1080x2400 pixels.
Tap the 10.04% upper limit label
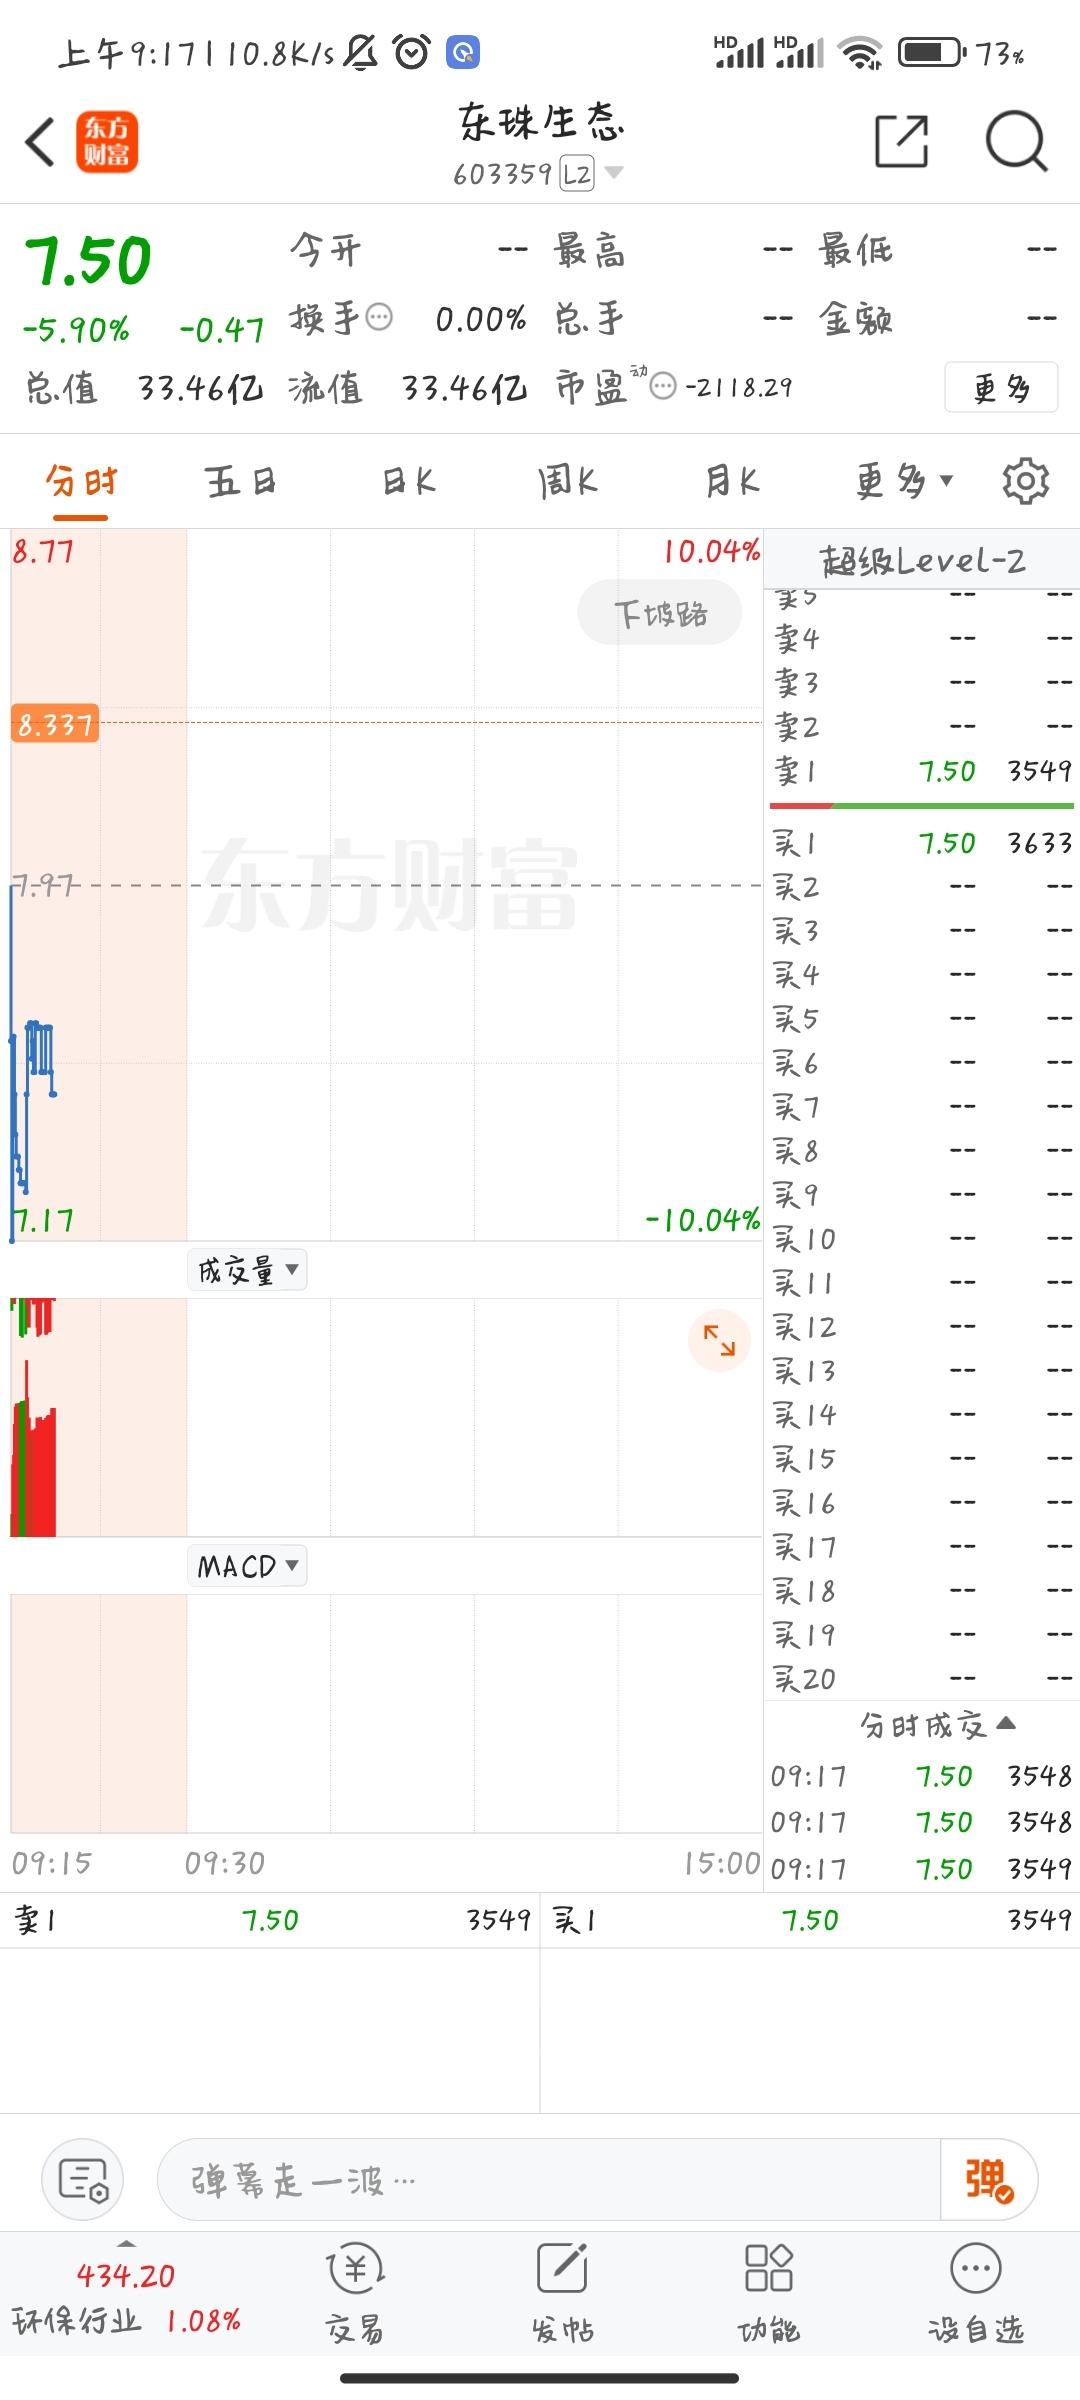coord(711,551)
